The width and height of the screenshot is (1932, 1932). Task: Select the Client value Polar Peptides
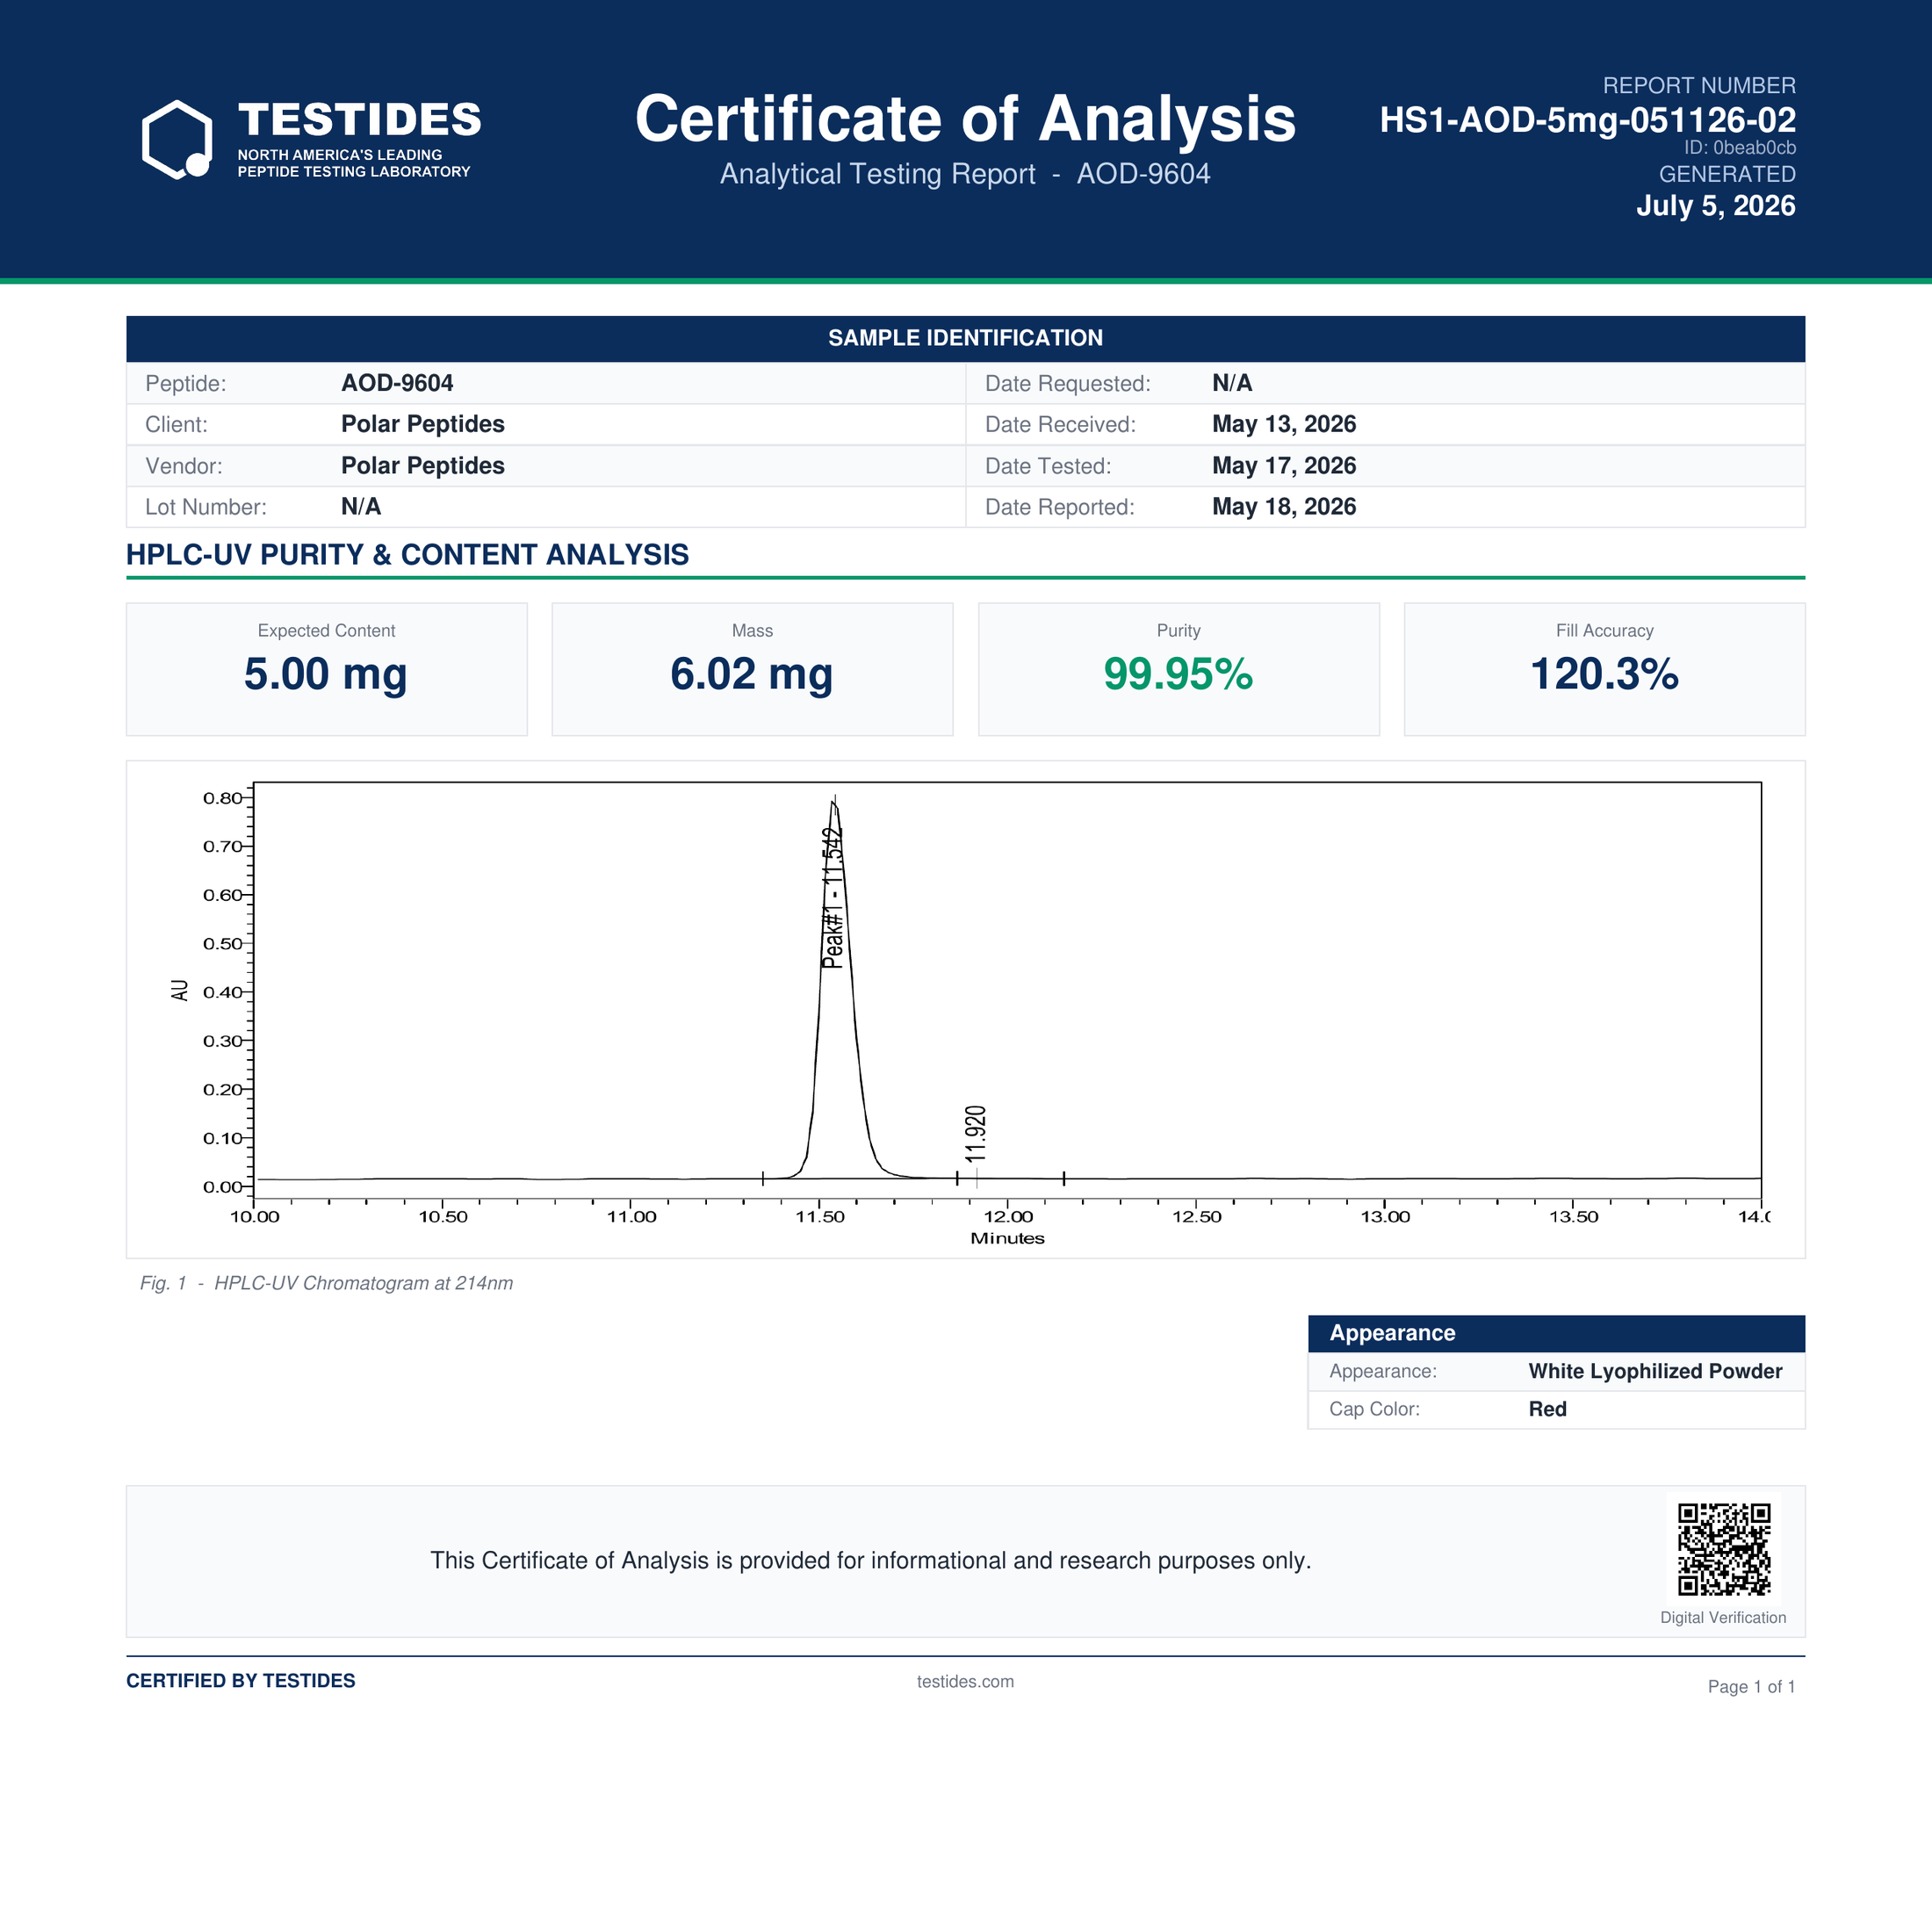(x=423, y=424)
